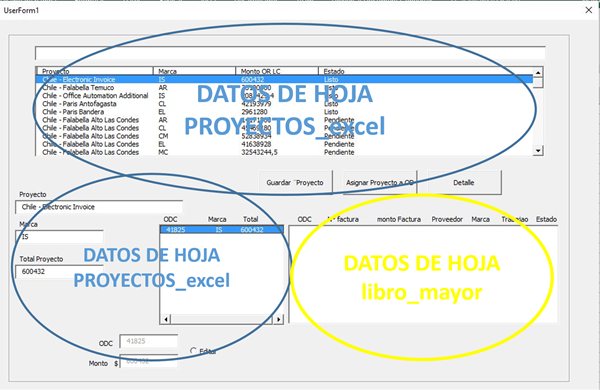Open the Detalle button
Viewport: 600px width, 390px height.
point(464,183)
